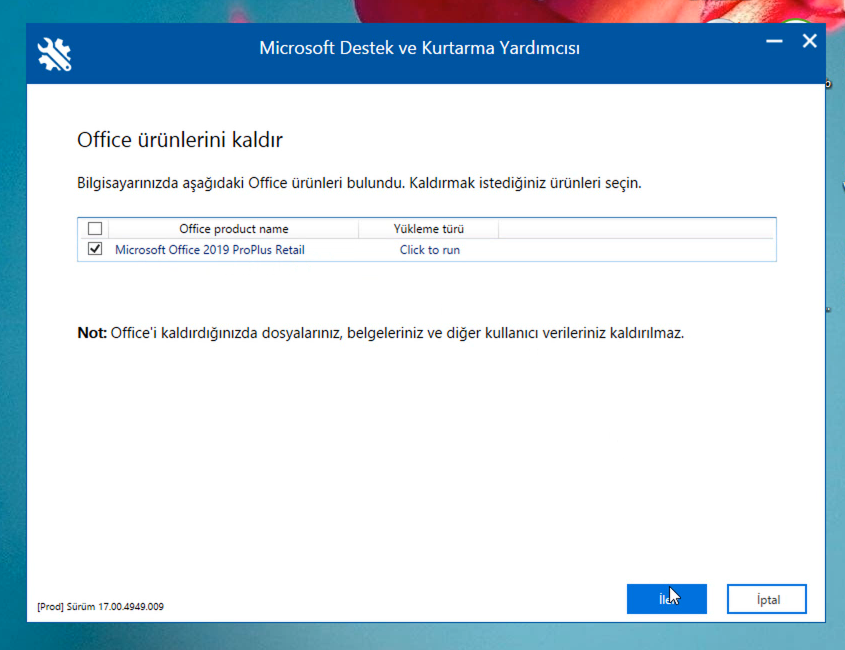Sort by Office product name column header

[x=233, y=229]
